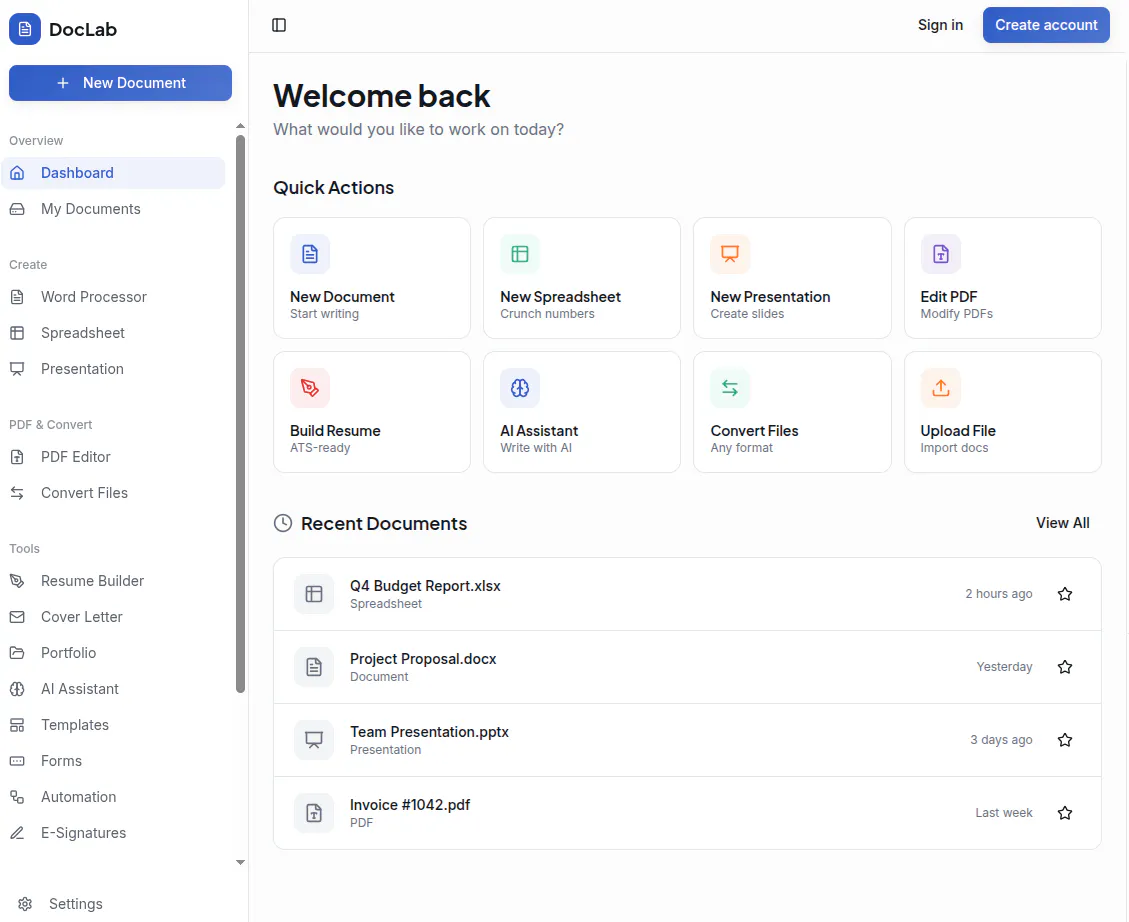Click the Quick Actions heading
The width and height of the screenshot is (1129, 922).
[333, 188]
